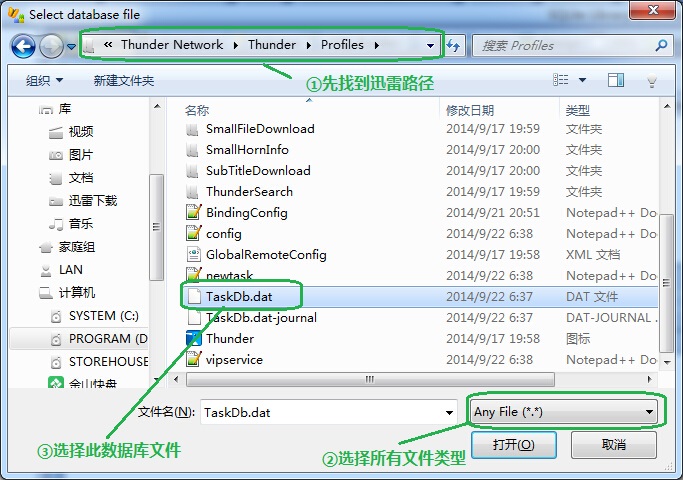The image size is (683, 480).
Task: Click the Thunder icon file
Action: pos(194,338)
